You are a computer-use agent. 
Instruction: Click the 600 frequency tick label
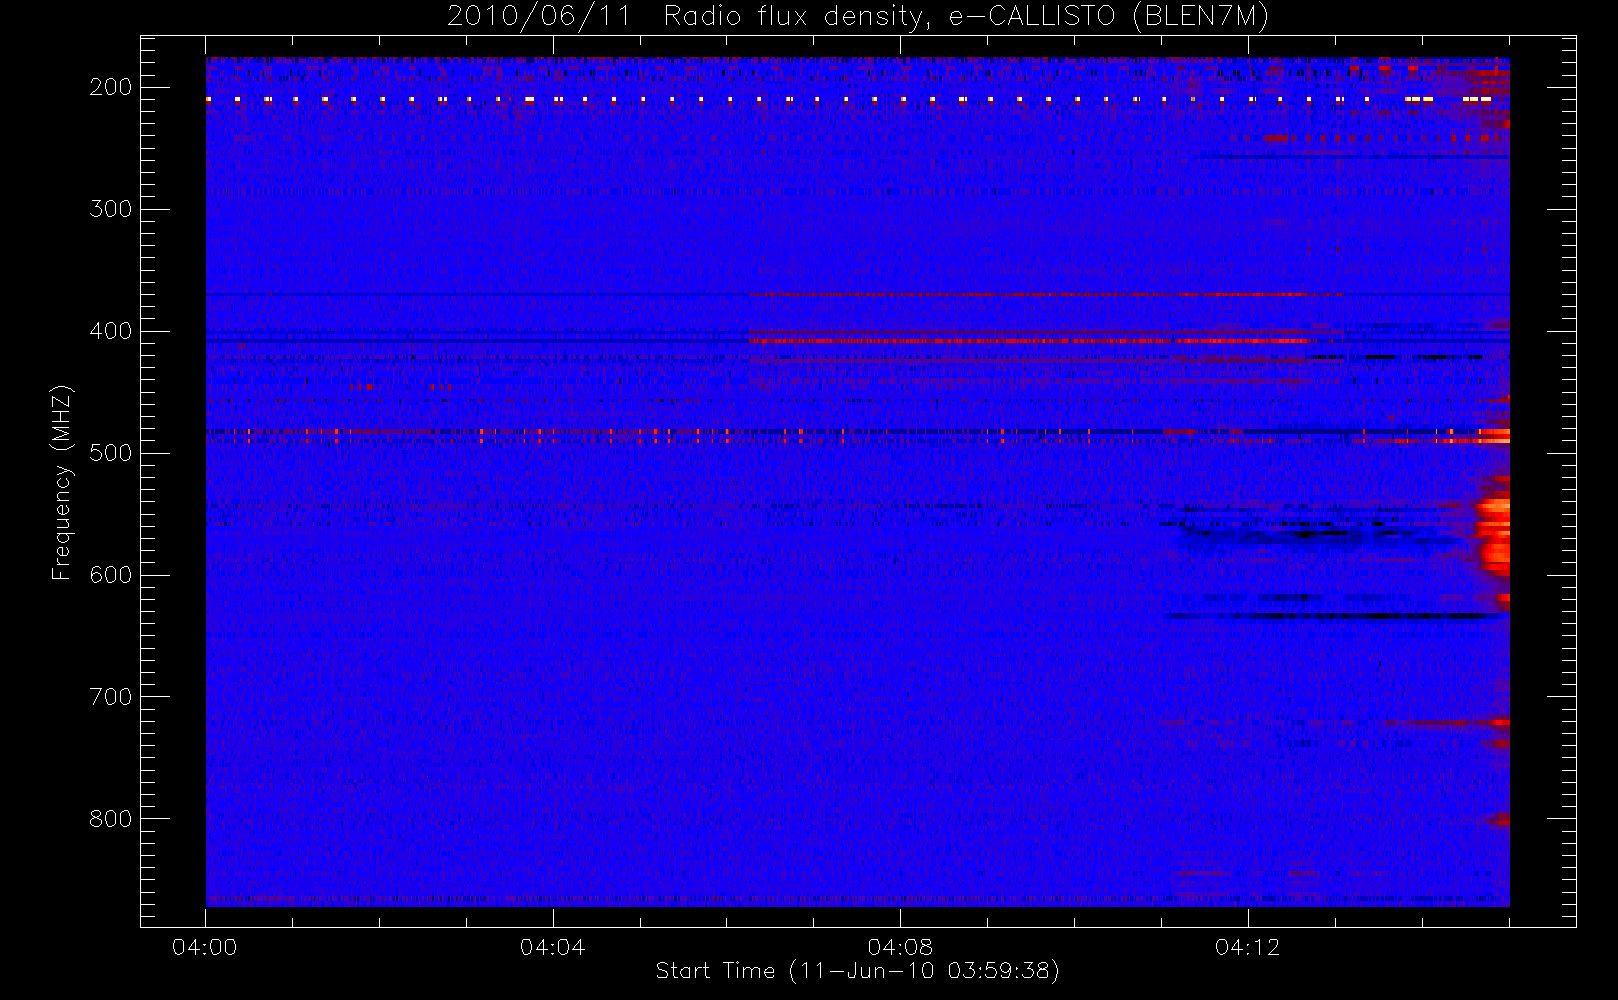click(x=111, y=575)
